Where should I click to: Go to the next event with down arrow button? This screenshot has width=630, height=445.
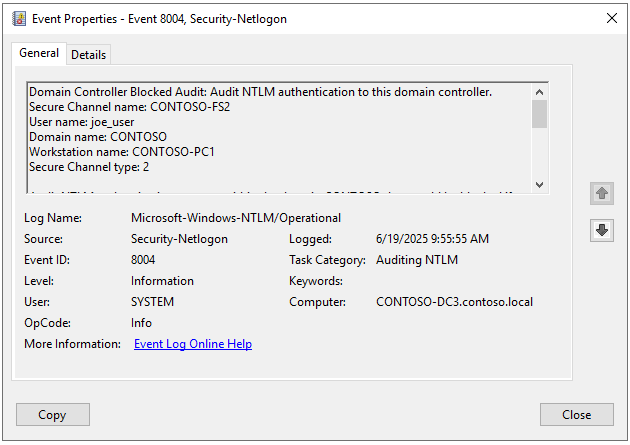(602, 230)
